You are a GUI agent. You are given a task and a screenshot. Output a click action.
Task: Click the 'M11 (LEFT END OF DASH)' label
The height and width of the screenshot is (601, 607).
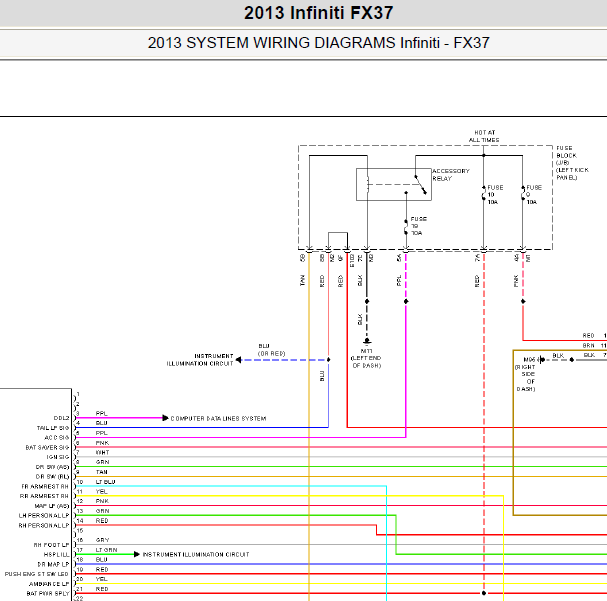(366, 358)
